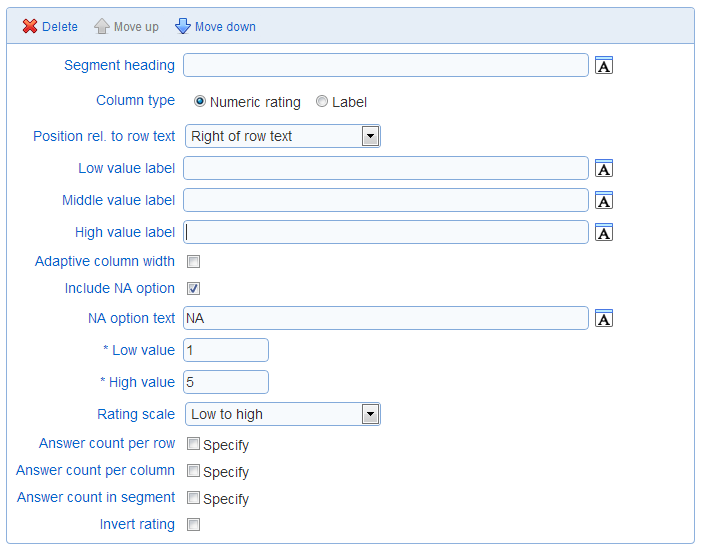The width and height of the screenshot is (701, 548).
Task: Click into the High value number field
Action: point(226,382)
